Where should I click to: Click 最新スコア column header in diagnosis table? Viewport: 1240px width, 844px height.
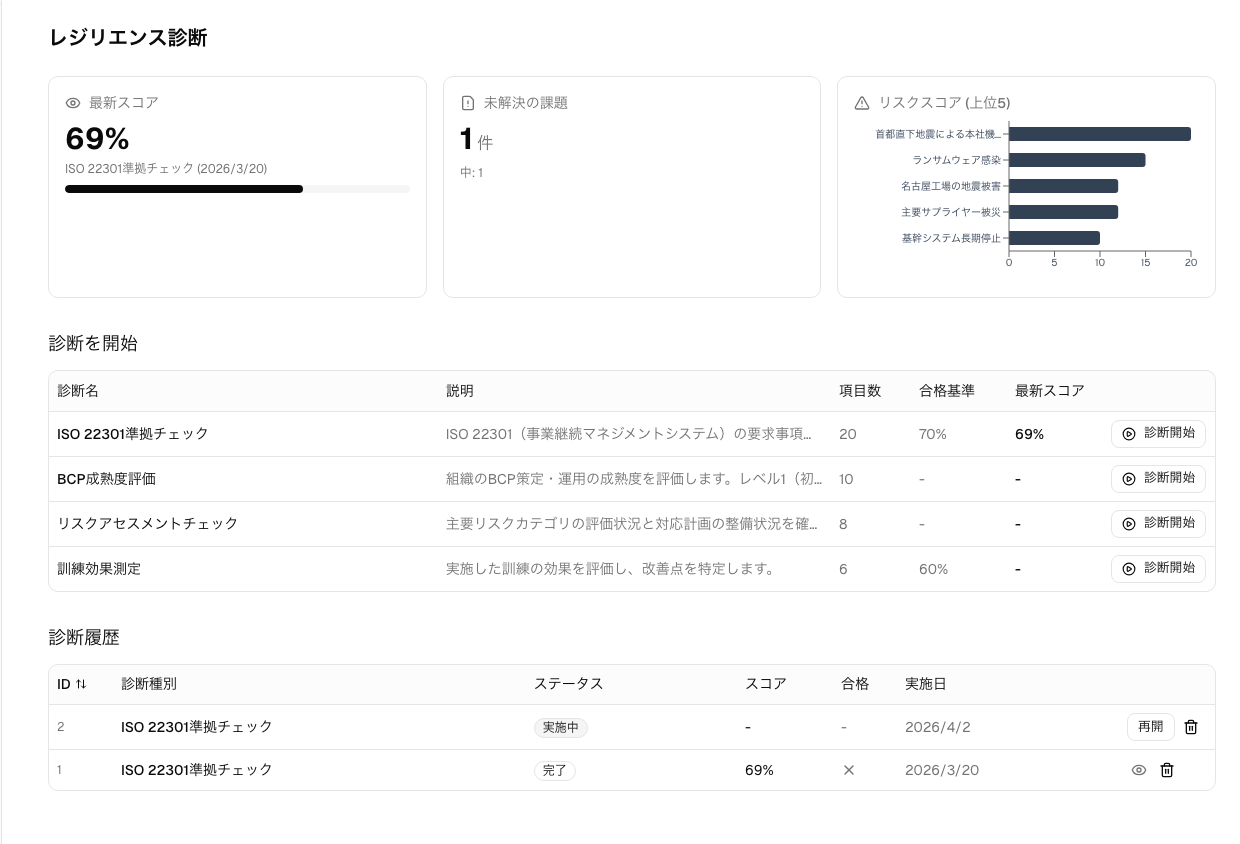pyautogui.click(x=1050, y=391)
